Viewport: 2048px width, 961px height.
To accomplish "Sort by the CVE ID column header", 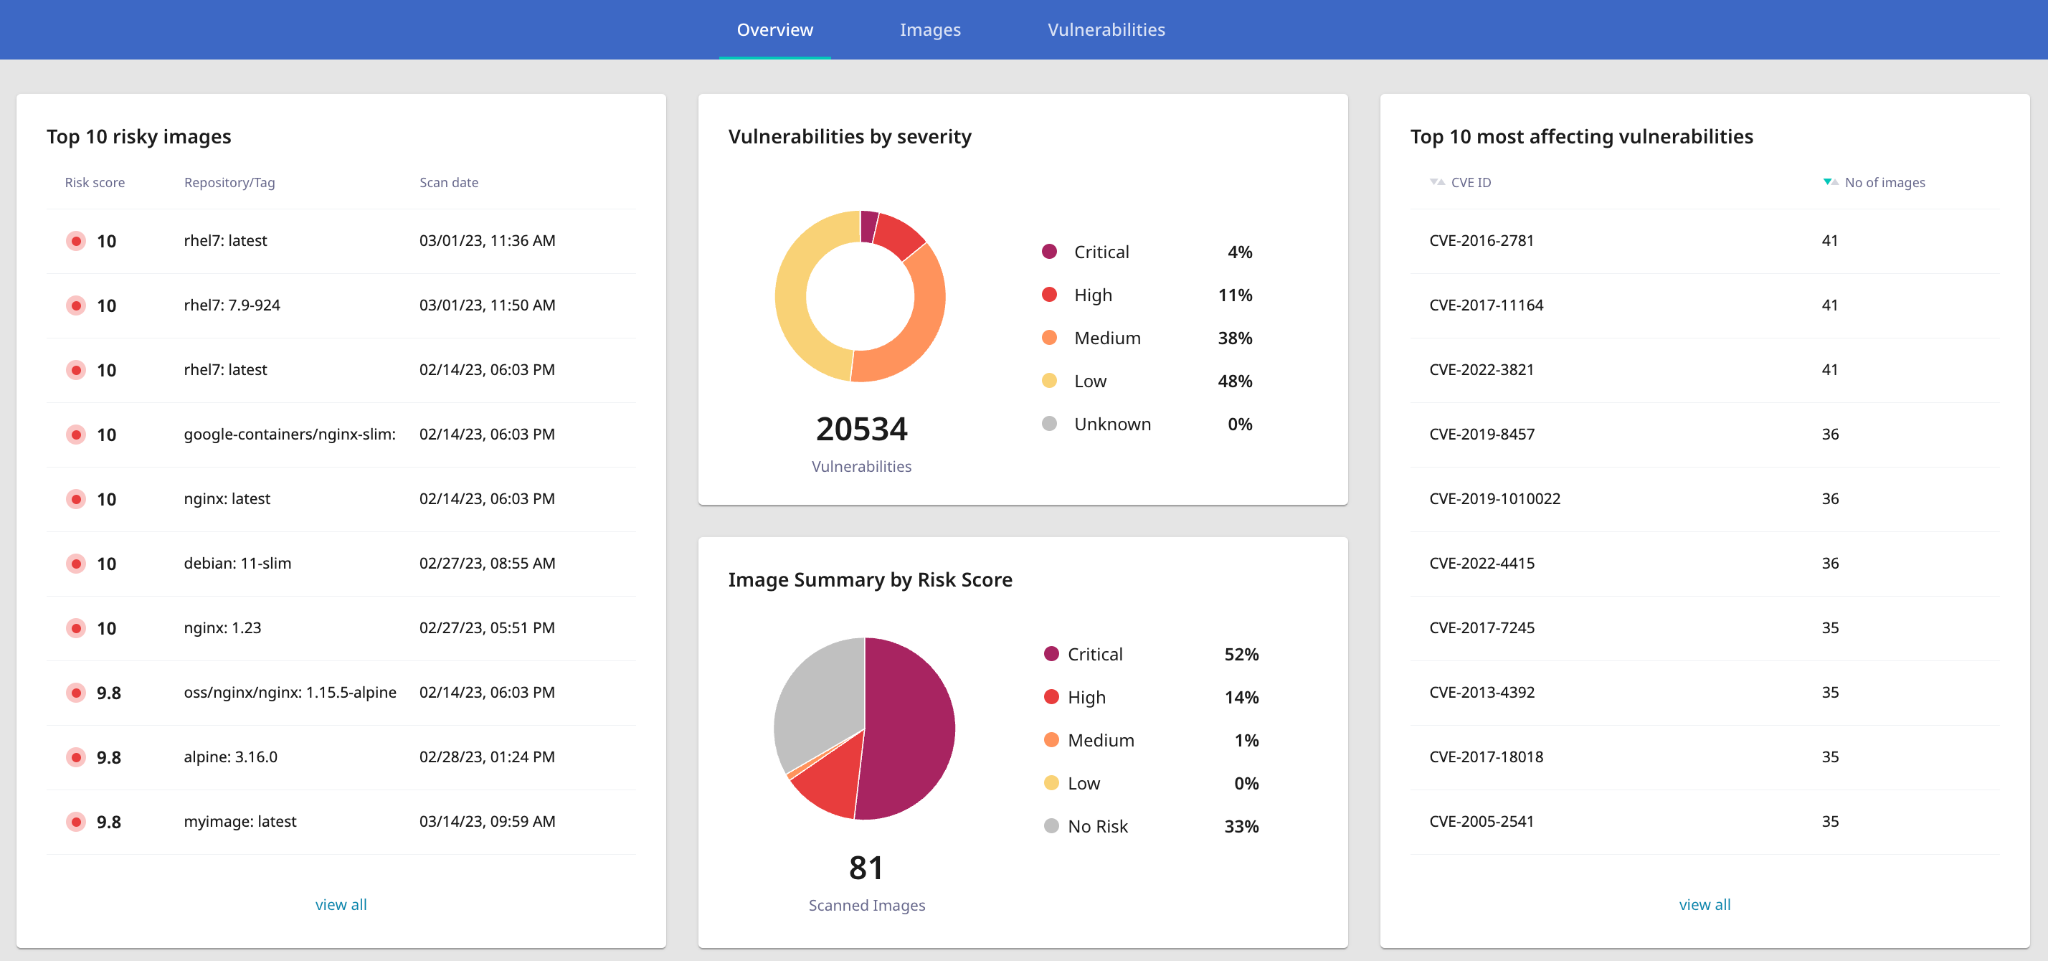I will pos(1471,182).
